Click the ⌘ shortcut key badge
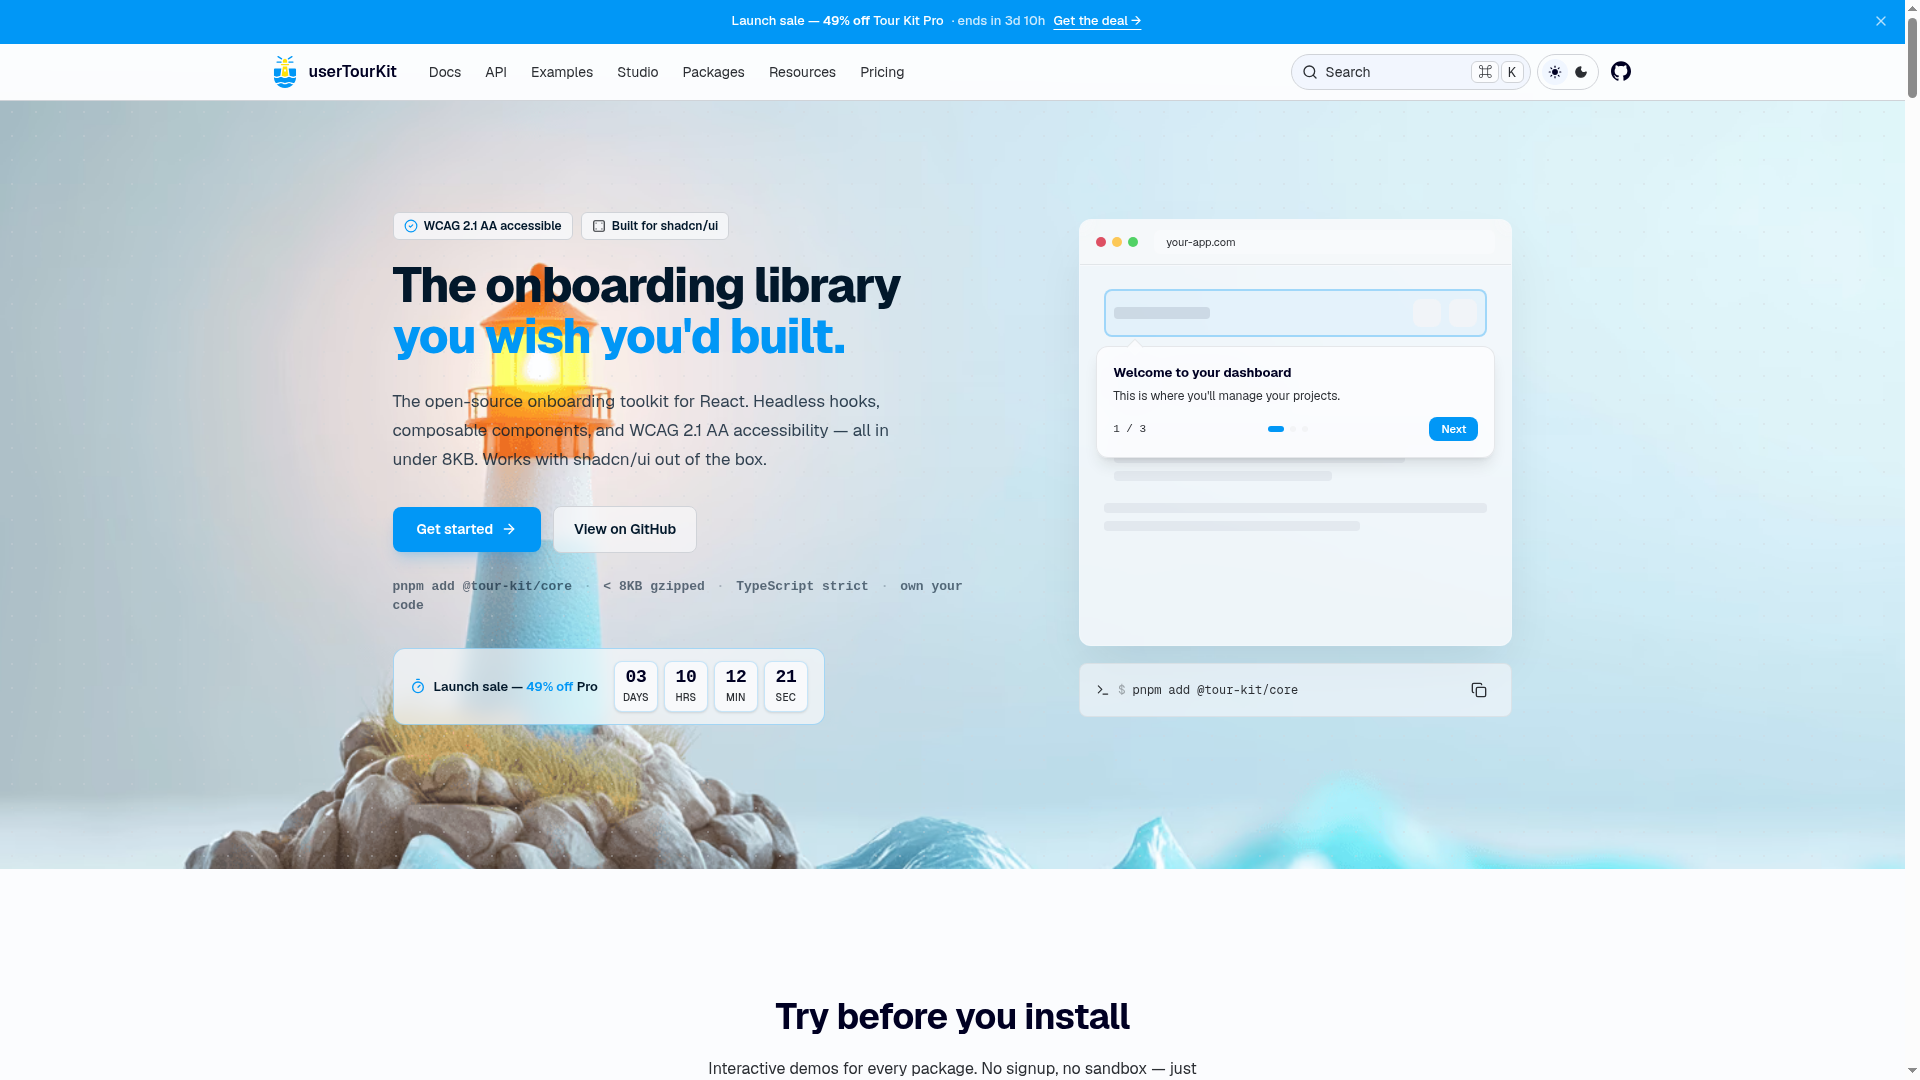Viewport: 1920px width, 1080px height. (x=1485, y=72)
